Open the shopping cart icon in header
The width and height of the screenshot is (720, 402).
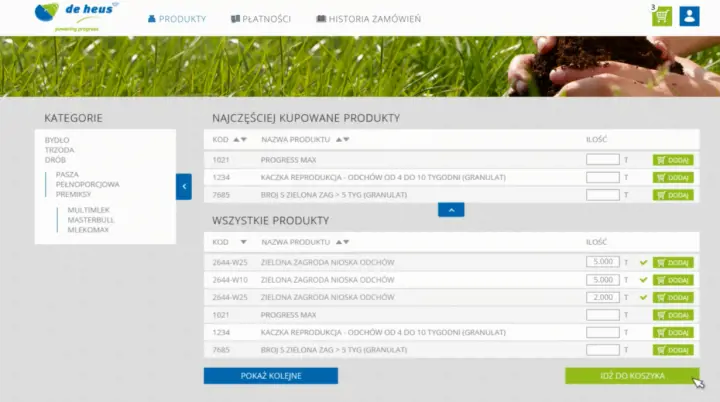coord(660,17)
